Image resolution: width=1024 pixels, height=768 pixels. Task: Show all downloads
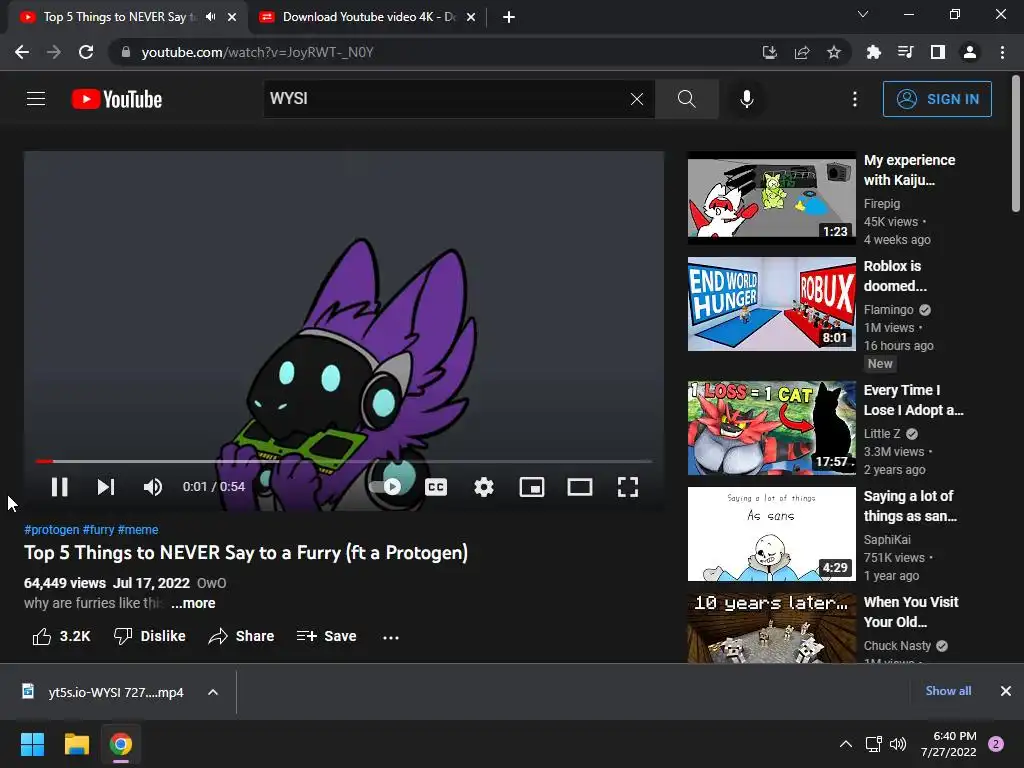pos(948,691)
